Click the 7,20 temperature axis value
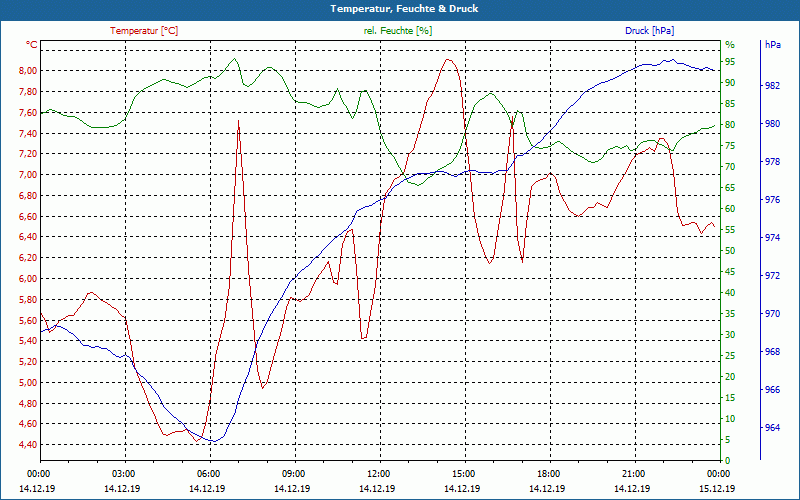This screenshot has height=500, width=800. coord(29,154)
